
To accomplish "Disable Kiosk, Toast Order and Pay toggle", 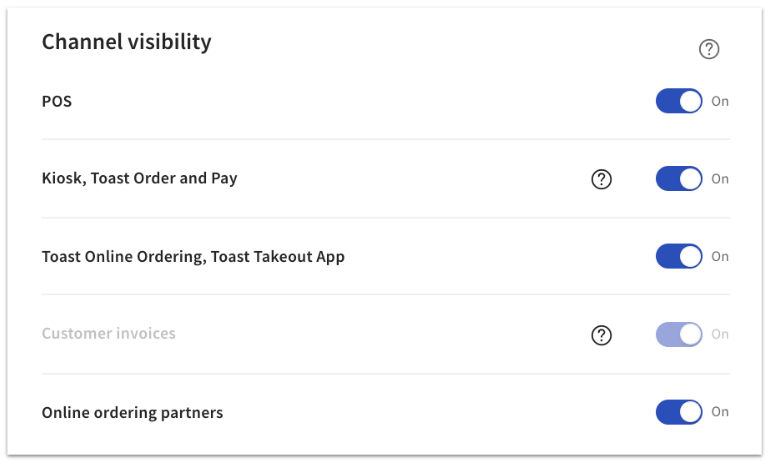I will [x=679, y=179].
